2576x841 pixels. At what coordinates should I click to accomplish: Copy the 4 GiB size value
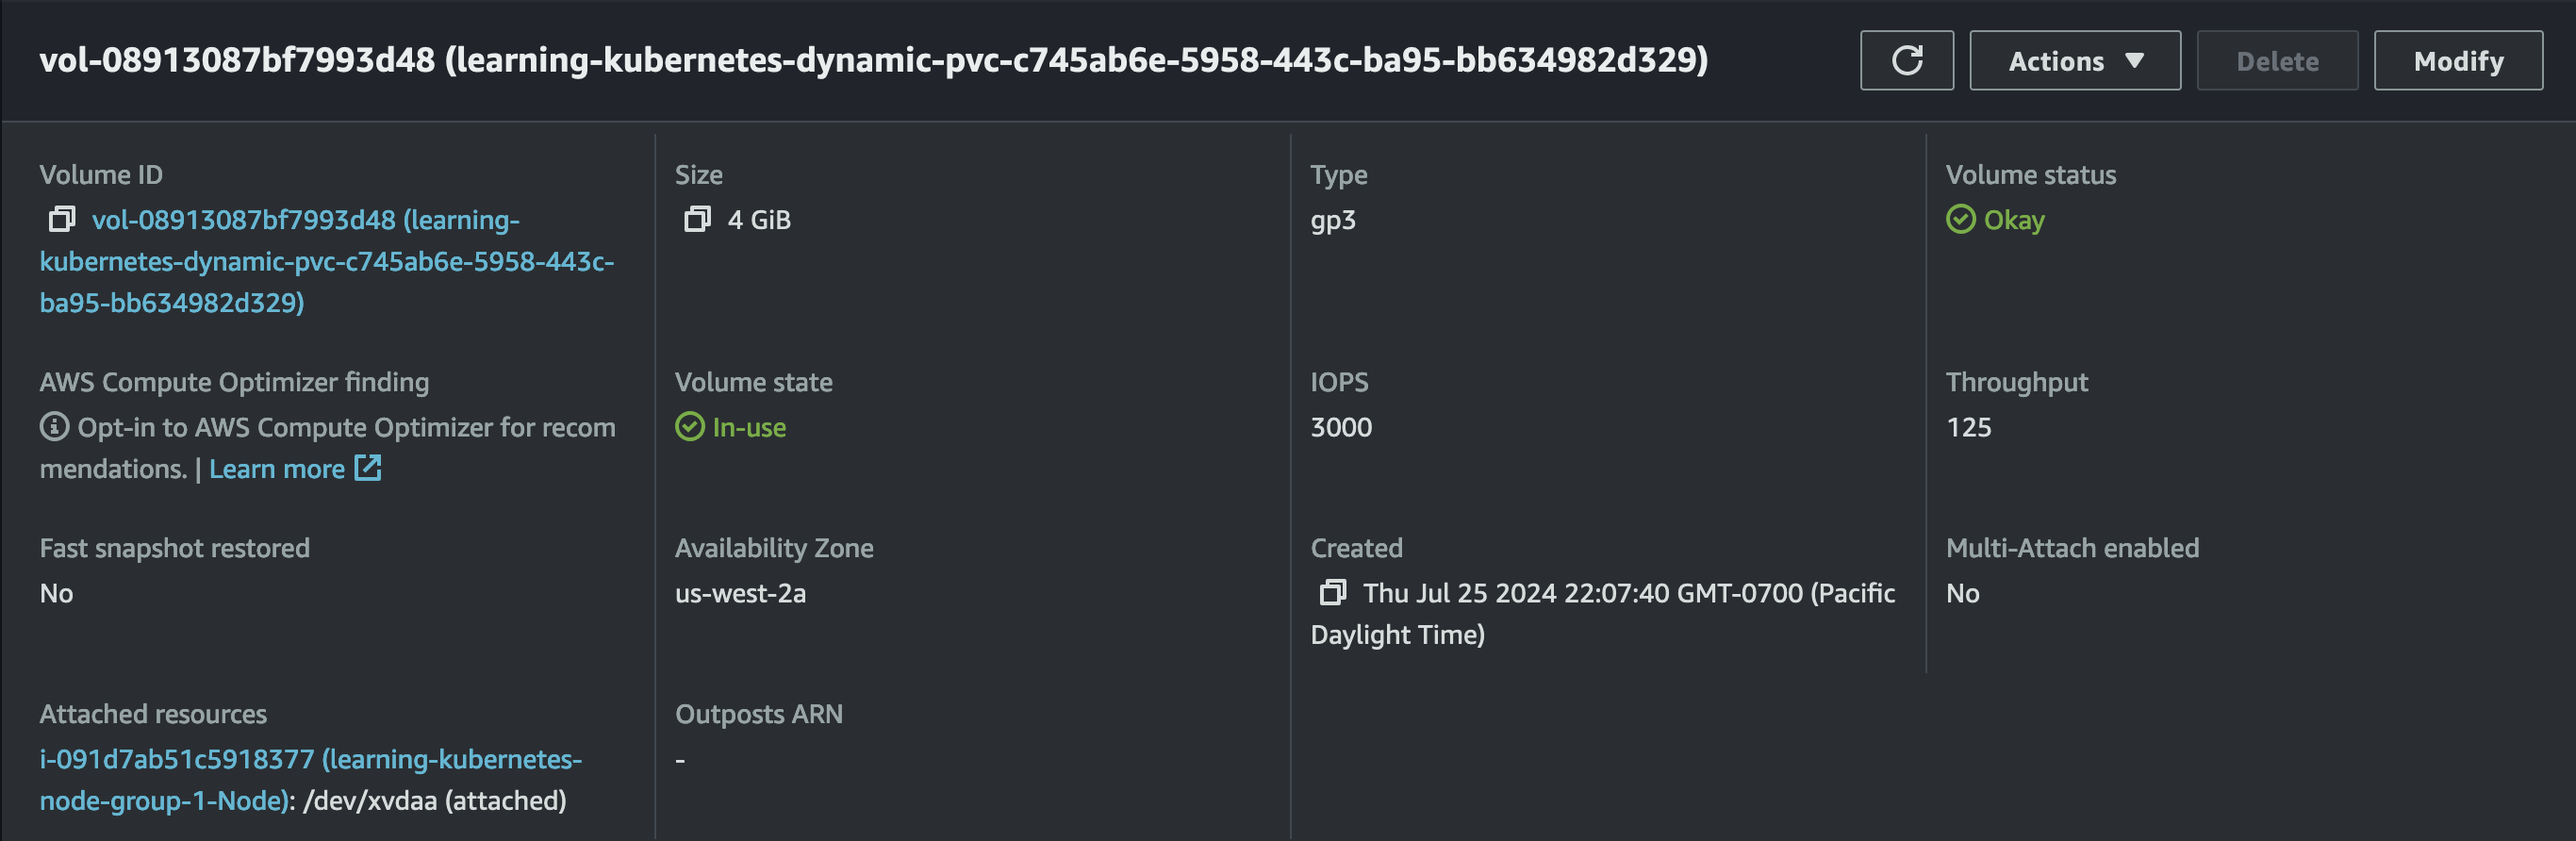pos(697,219)
